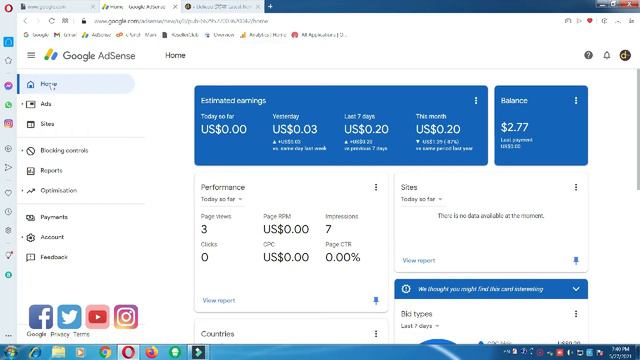Open Chrome from the taskbar
640x360 pixels.
[x=105, y=352]
